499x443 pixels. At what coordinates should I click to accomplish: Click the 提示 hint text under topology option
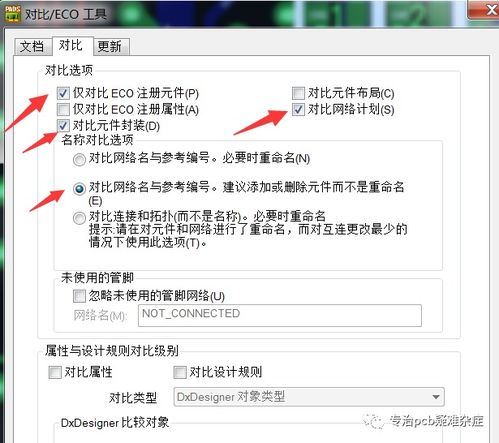248,236
